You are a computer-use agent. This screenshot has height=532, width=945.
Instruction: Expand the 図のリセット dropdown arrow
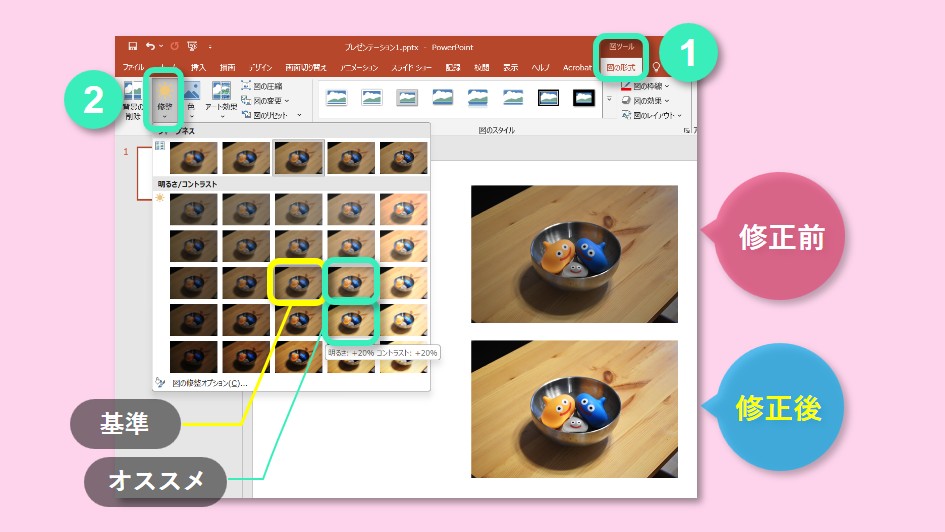(299, 114)
